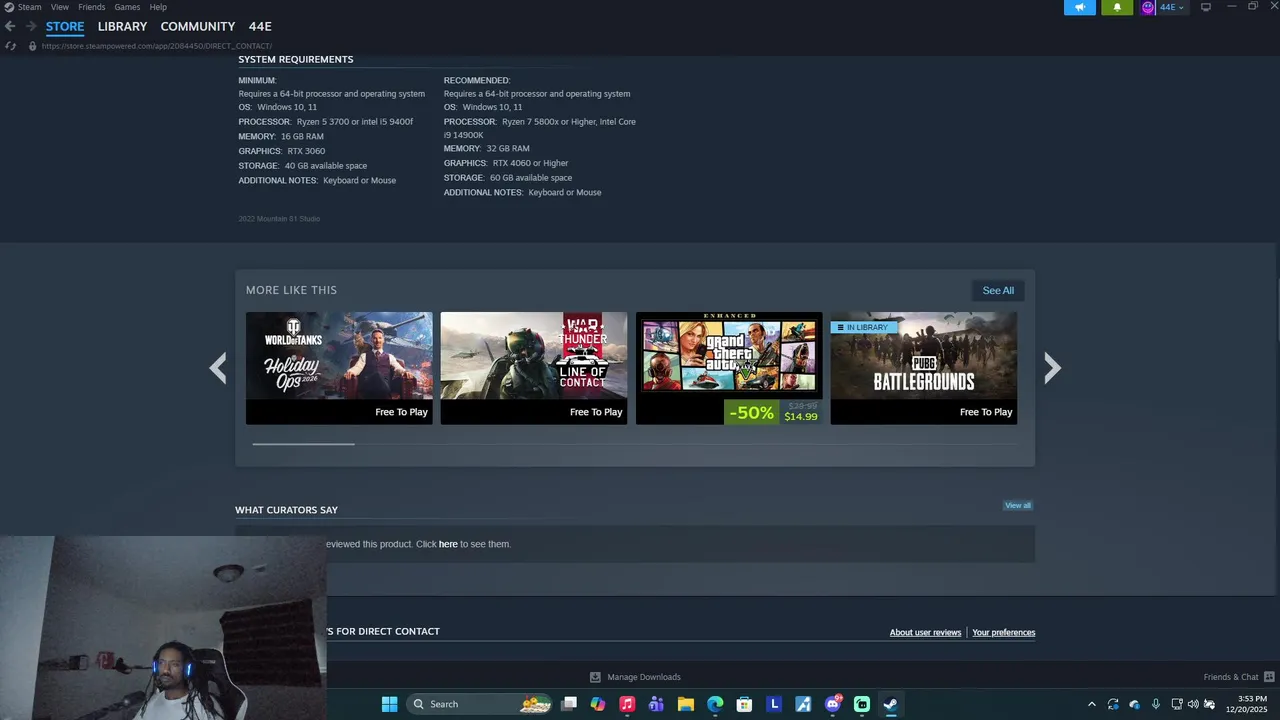Enter Big Picture mode monitor icon
1280x720 pixels.
(x=1206, y=7)
